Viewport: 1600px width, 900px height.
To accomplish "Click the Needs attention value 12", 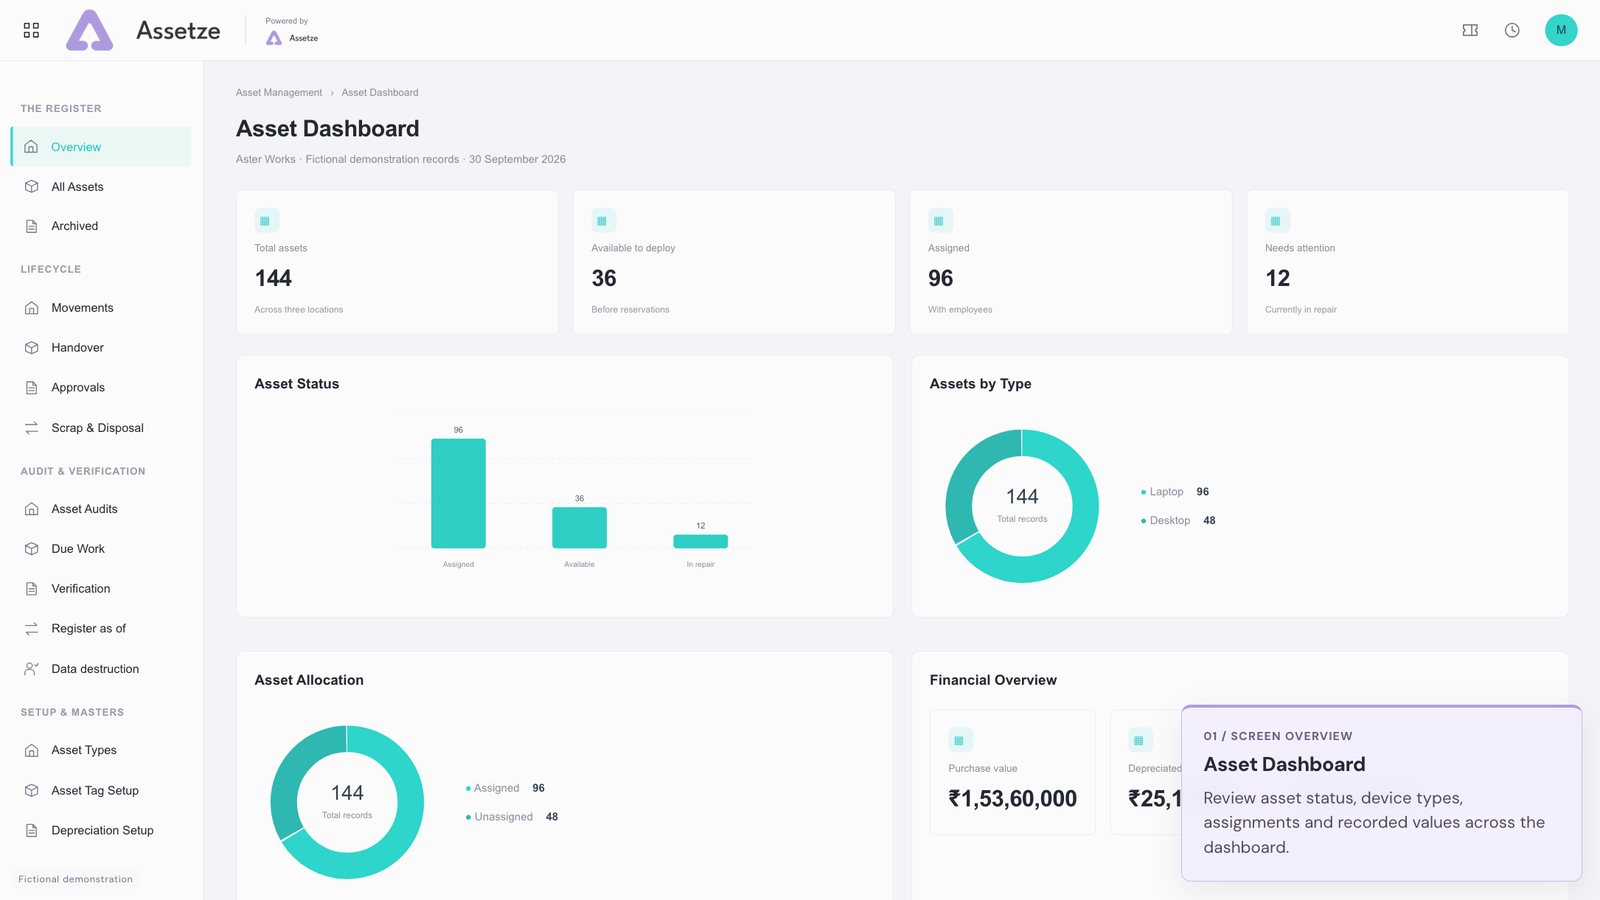I will tap(1277, 278).
